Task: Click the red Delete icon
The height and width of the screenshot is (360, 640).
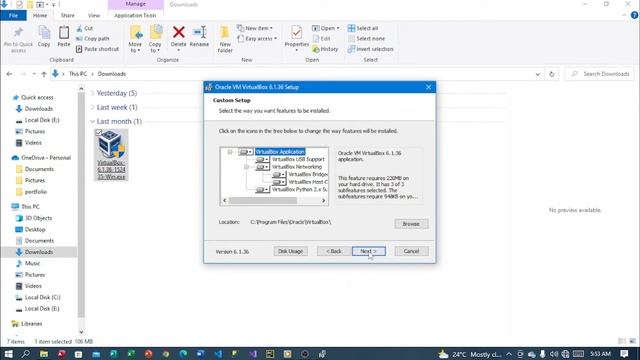Action: pyautogui.click(x=178, y=32)
